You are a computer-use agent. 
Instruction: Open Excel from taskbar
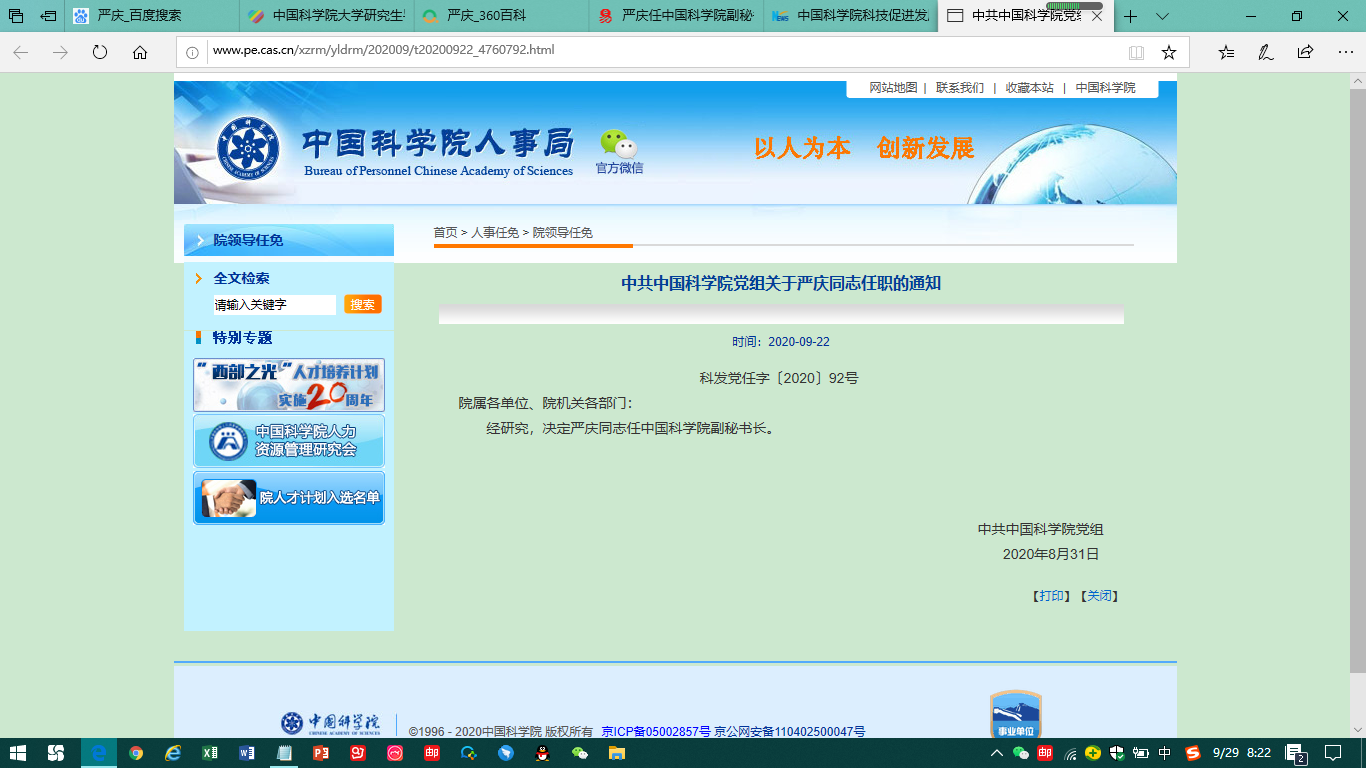tap(210, 753)
